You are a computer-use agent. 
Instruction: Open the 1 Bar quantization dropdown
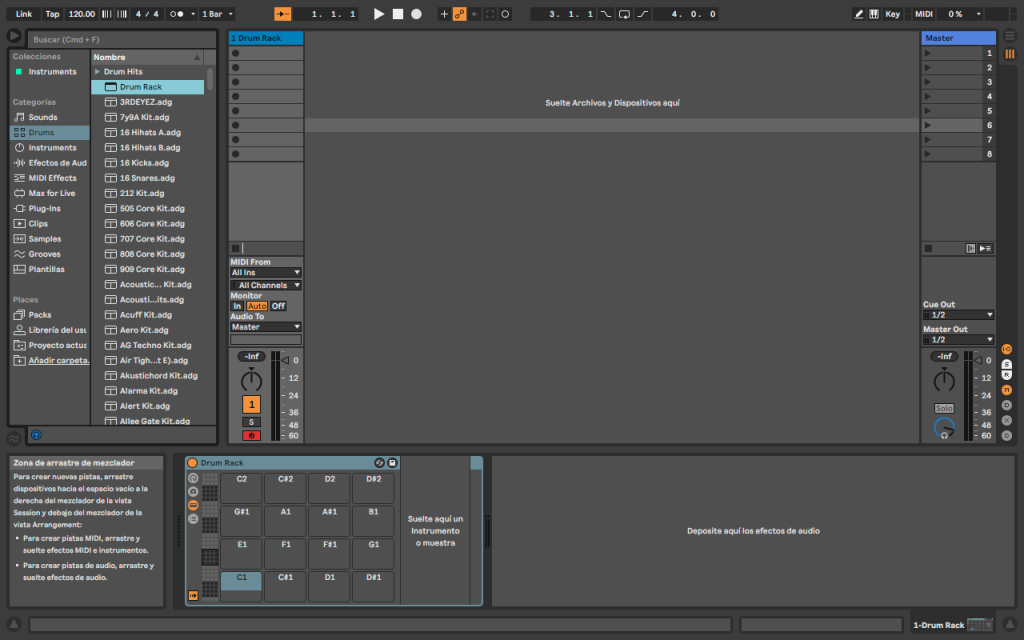pyautogui.click(x=217, y=14)
